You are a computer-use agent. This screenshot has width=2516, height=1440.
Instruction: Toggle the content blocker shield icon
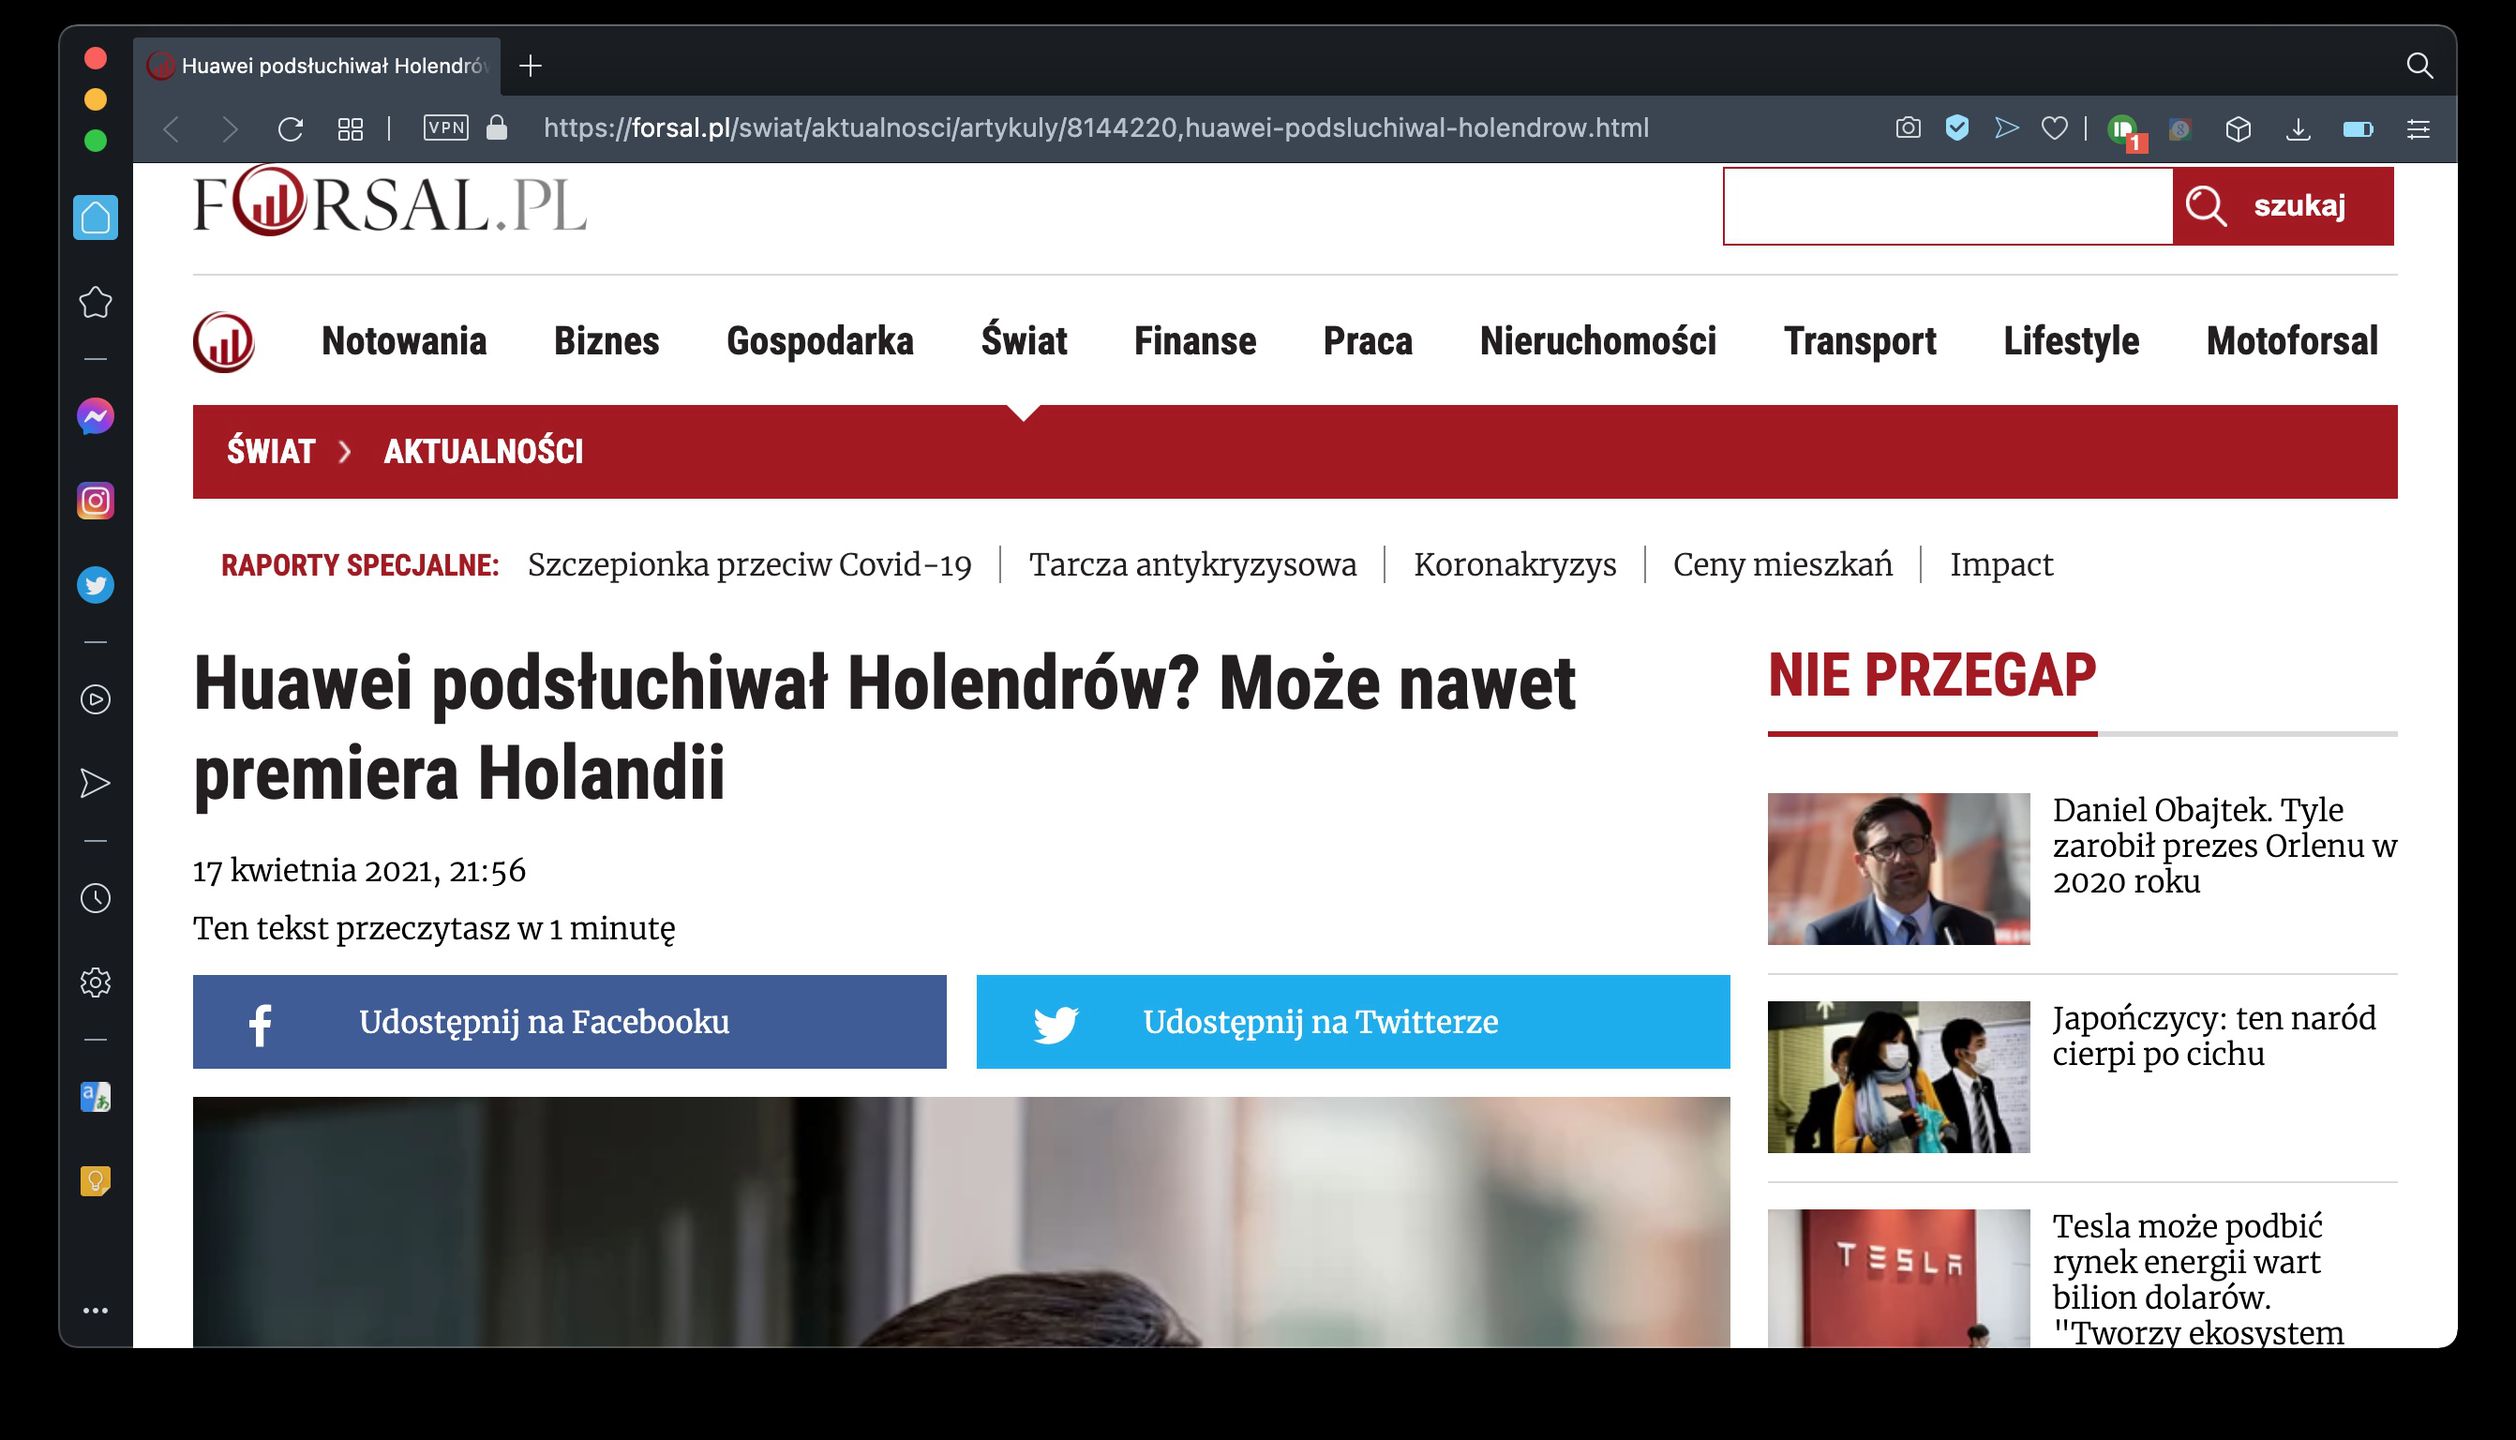click(1957, 128)
